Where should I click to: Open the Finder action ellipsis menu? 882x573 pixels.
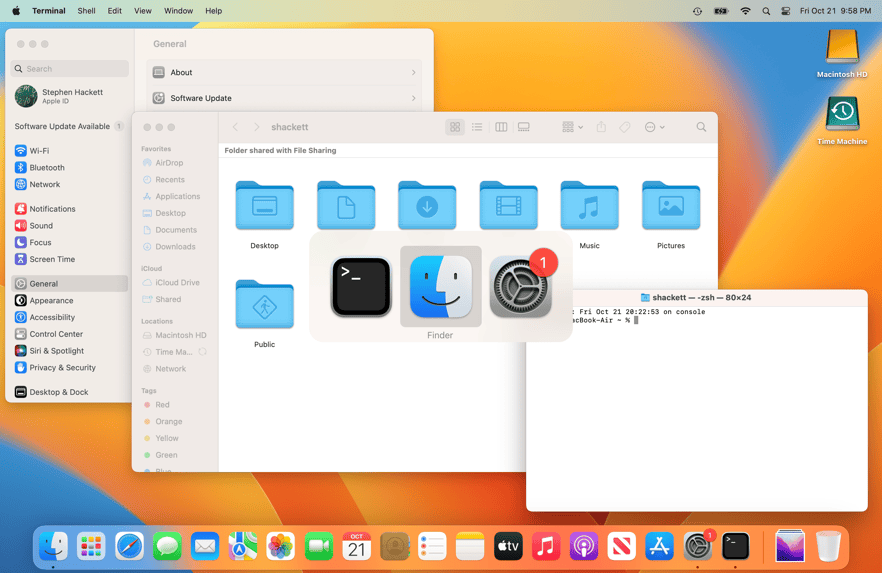click(x=654, y=127)
